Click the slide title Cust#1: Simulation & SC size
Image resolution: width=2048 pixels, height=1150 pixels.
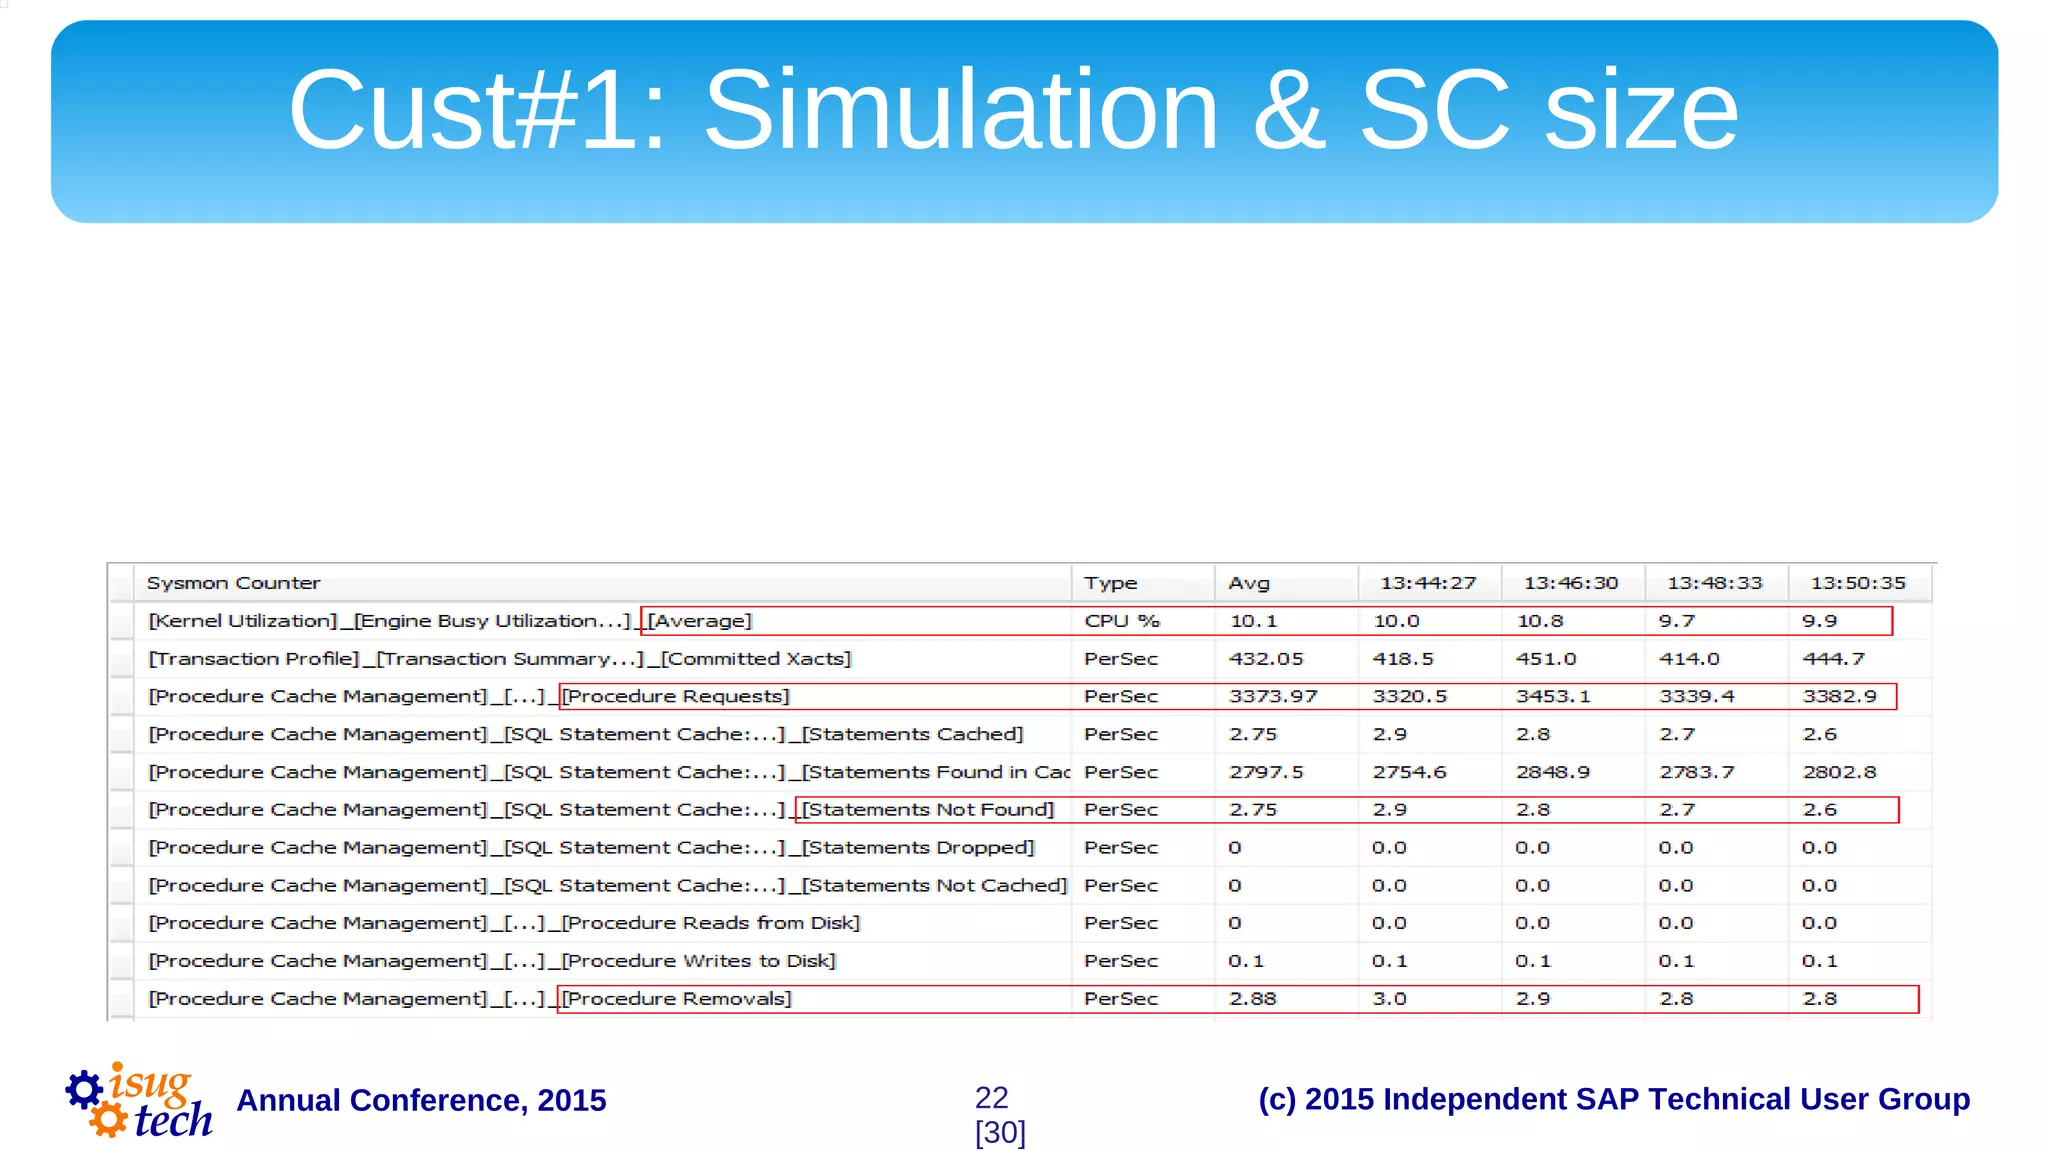point(1013,109)
